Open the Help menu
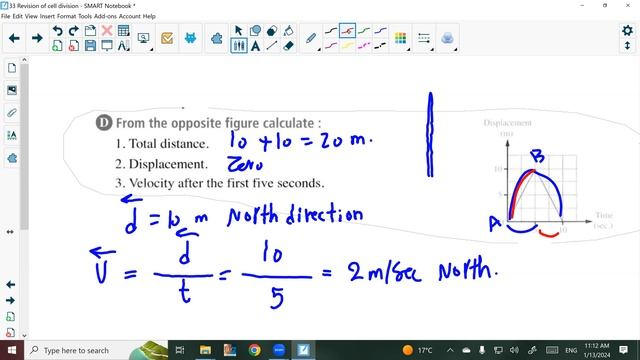This screenshot has height=360, width=640. tap(149, 16)
